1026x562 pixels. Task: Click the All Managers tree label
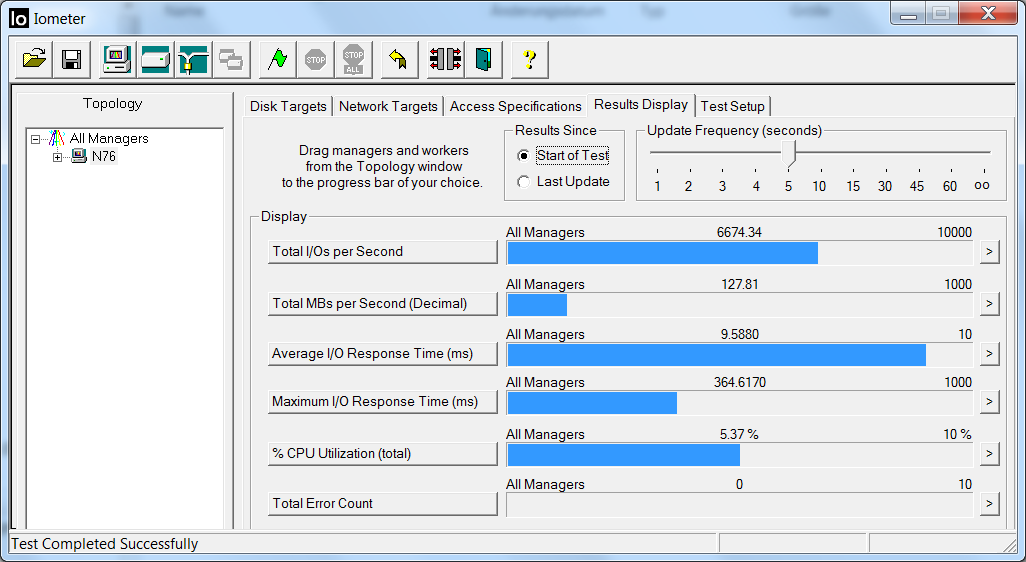tap(109, 138)
